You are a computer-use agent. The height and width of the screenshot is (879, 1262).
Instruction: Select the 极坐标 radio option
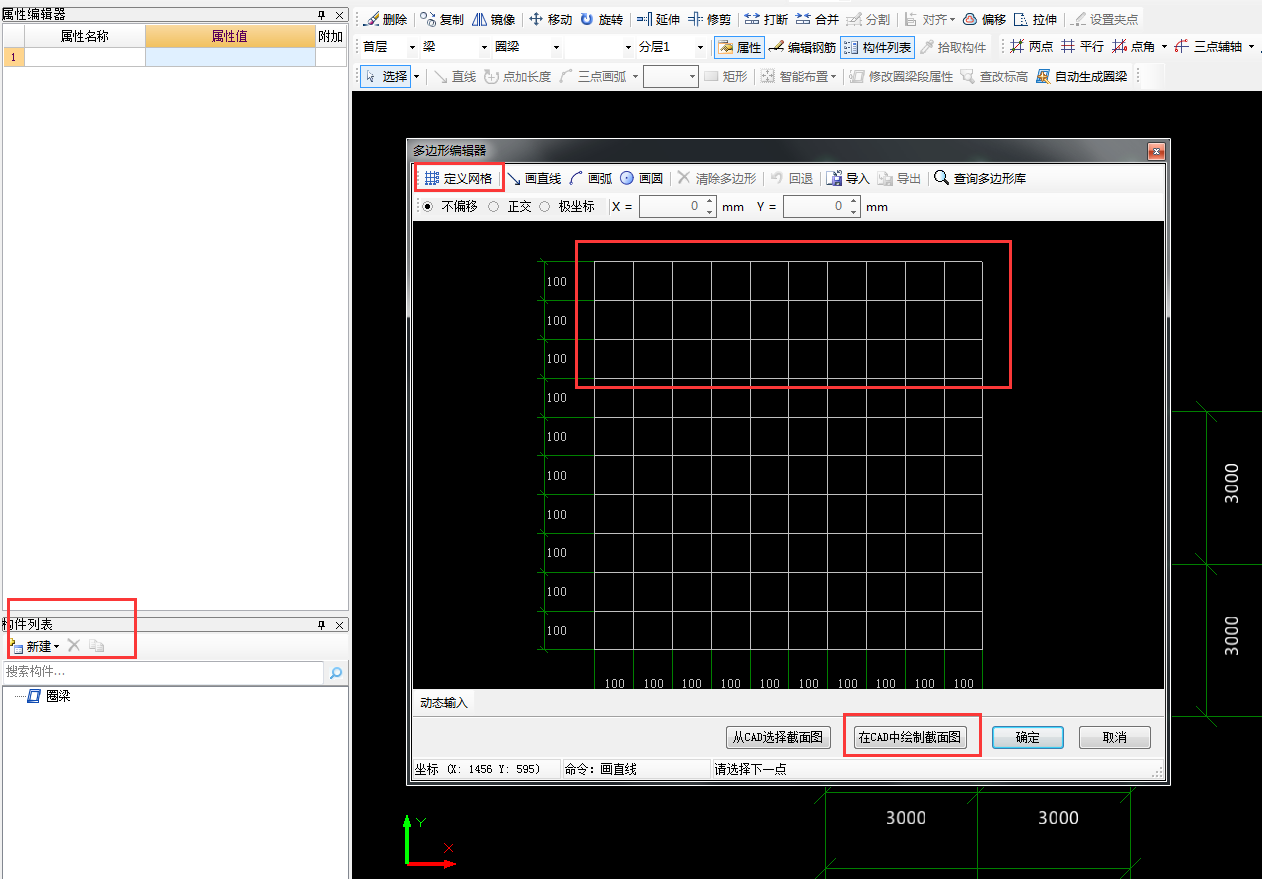point(545,207)
